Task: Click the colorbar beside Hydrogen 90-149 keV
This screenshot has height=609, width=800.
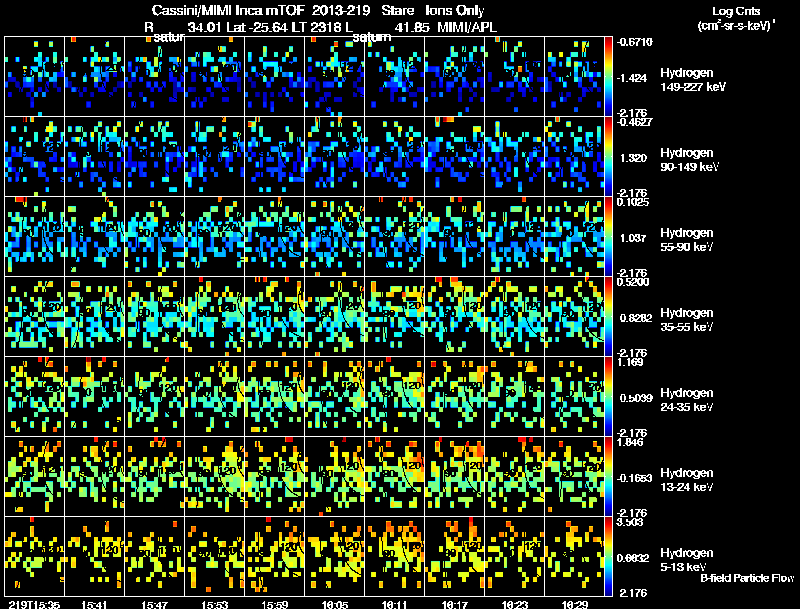Action: pyautogui.click(x=608, y=157)
